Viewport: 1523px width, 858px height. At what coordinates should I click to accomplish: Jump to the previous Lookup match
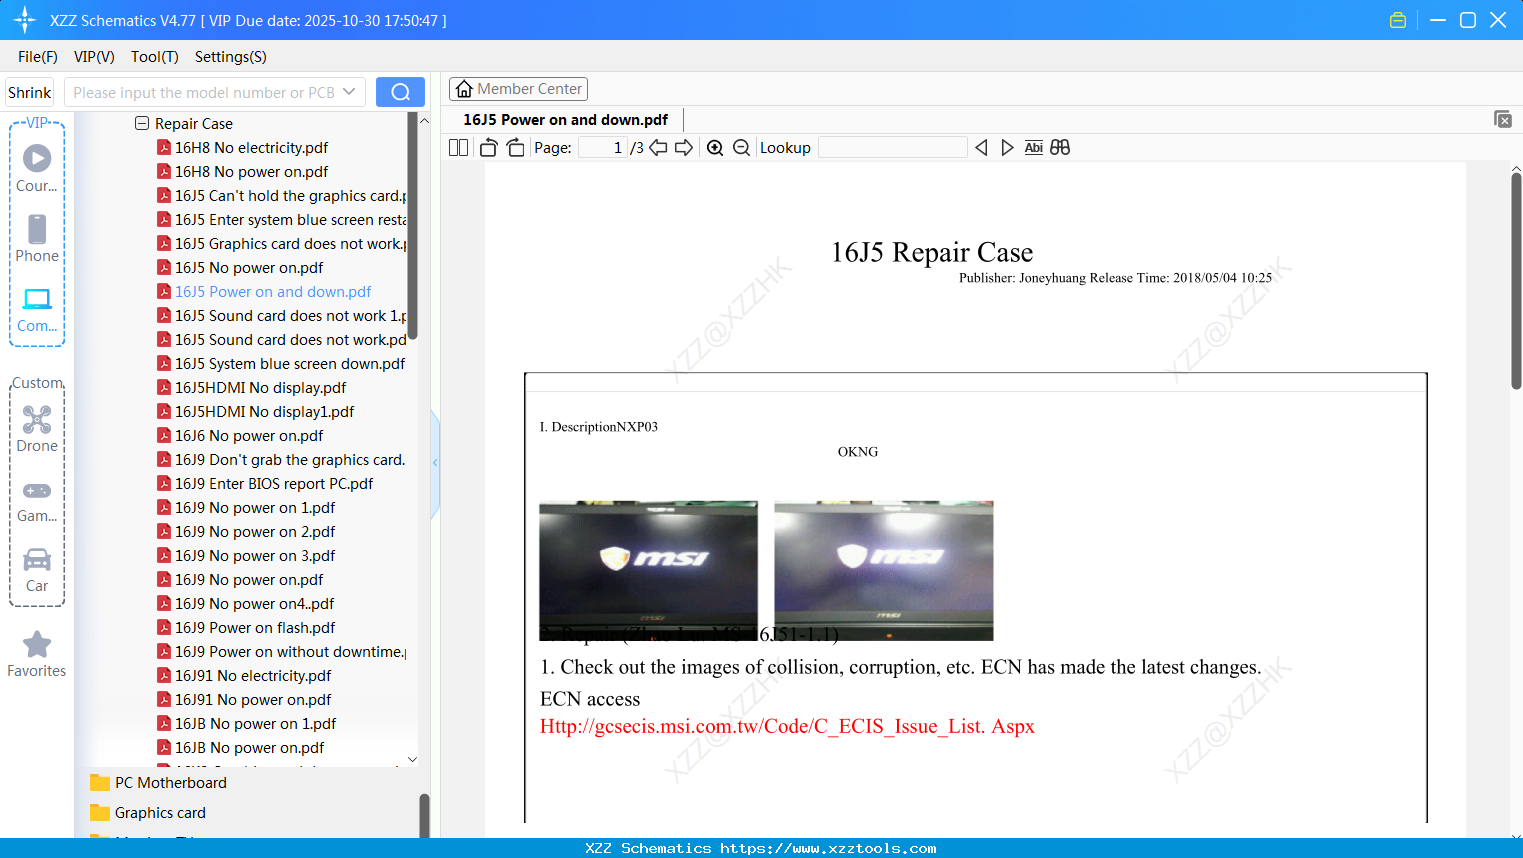point(981,148)
